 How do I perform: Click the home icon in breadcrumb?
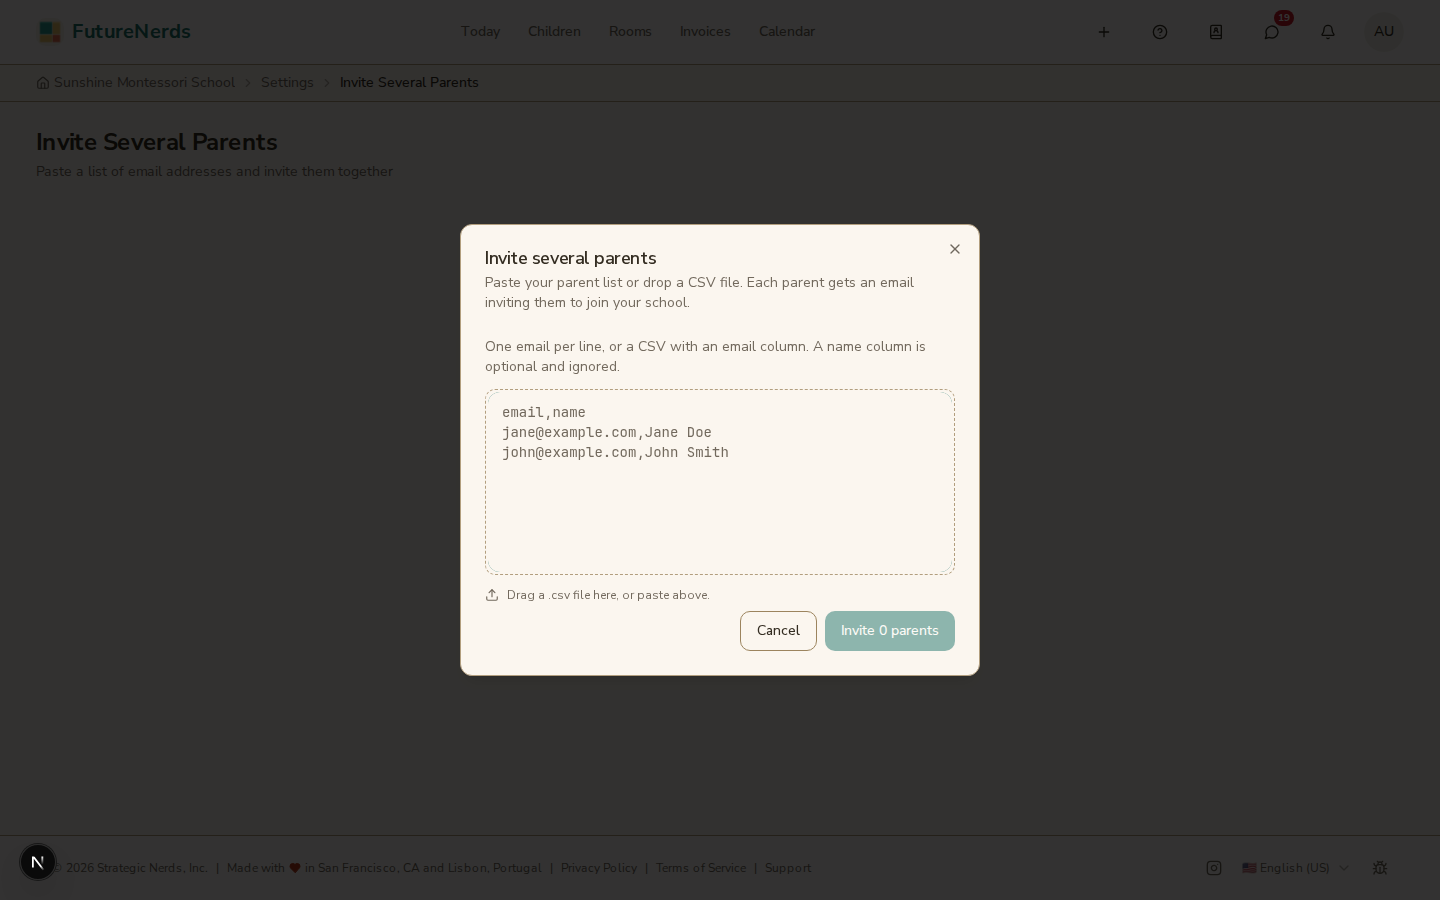click(x=43, y=83)
